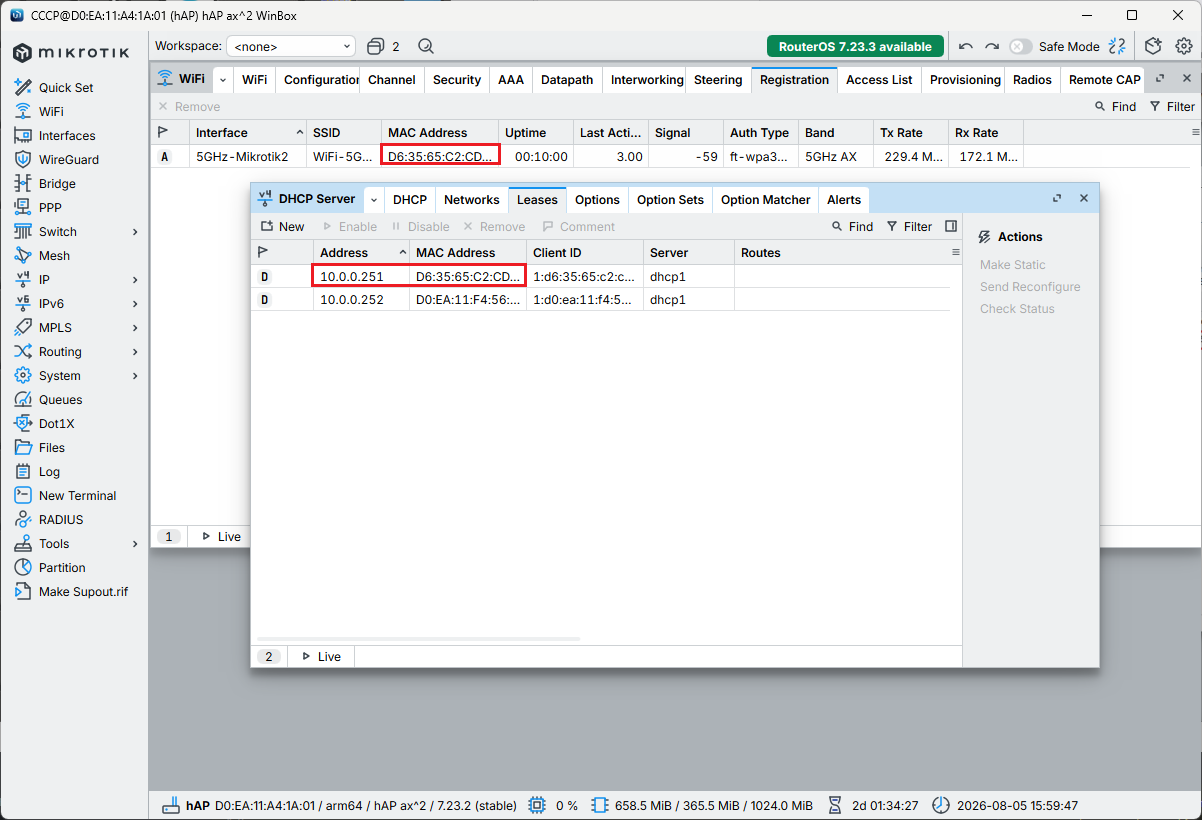Sort leases by the Address column header
The image size is (1202, 820).
361,253
